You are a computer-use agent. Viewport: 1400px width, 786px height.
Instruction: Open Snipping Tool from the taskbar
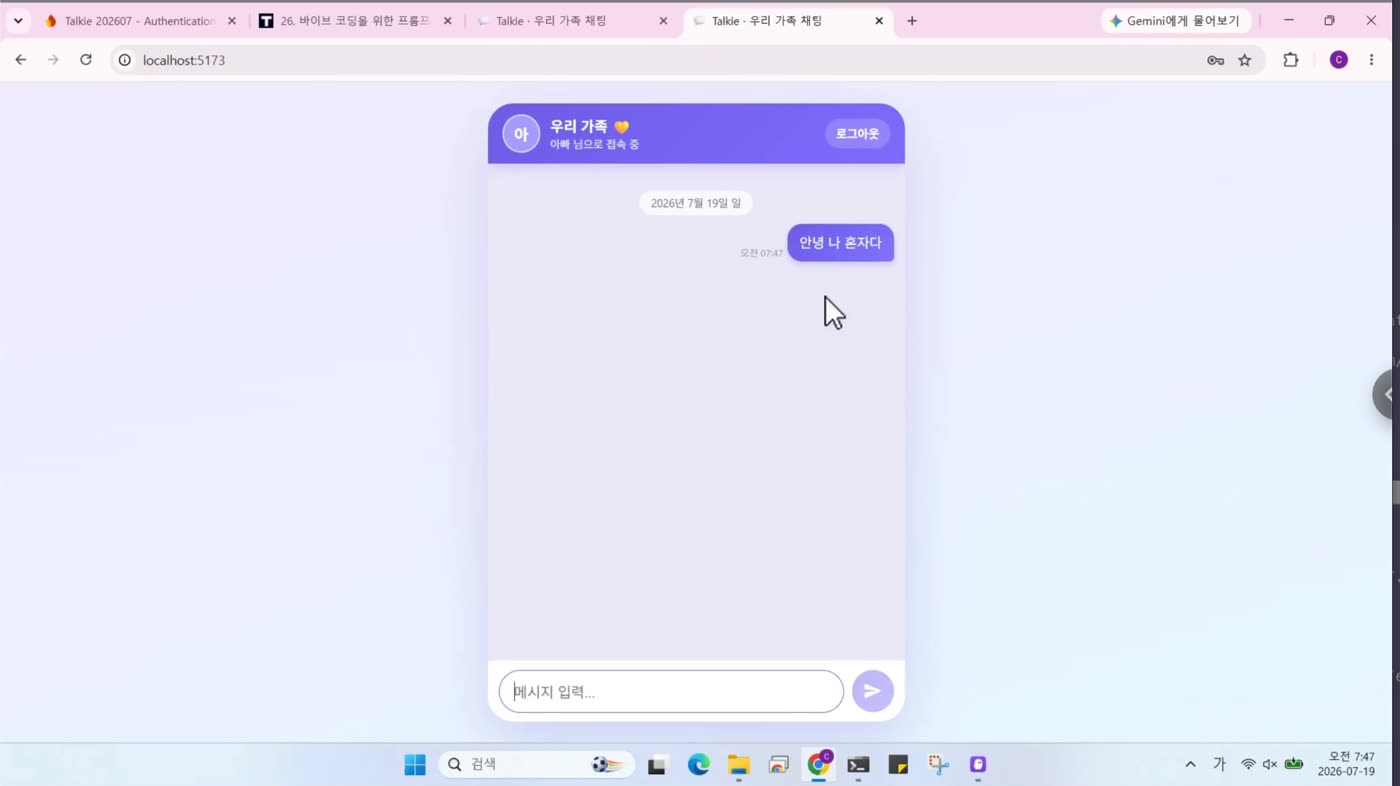click(x=938, y=765)
